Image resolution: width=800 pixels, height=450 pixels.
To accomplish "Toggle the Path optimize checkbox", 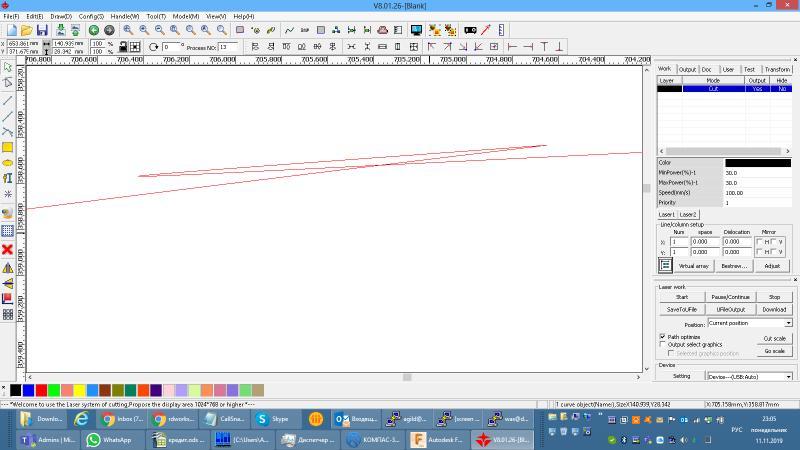I will pyautogui.click(x=662, y=337).
